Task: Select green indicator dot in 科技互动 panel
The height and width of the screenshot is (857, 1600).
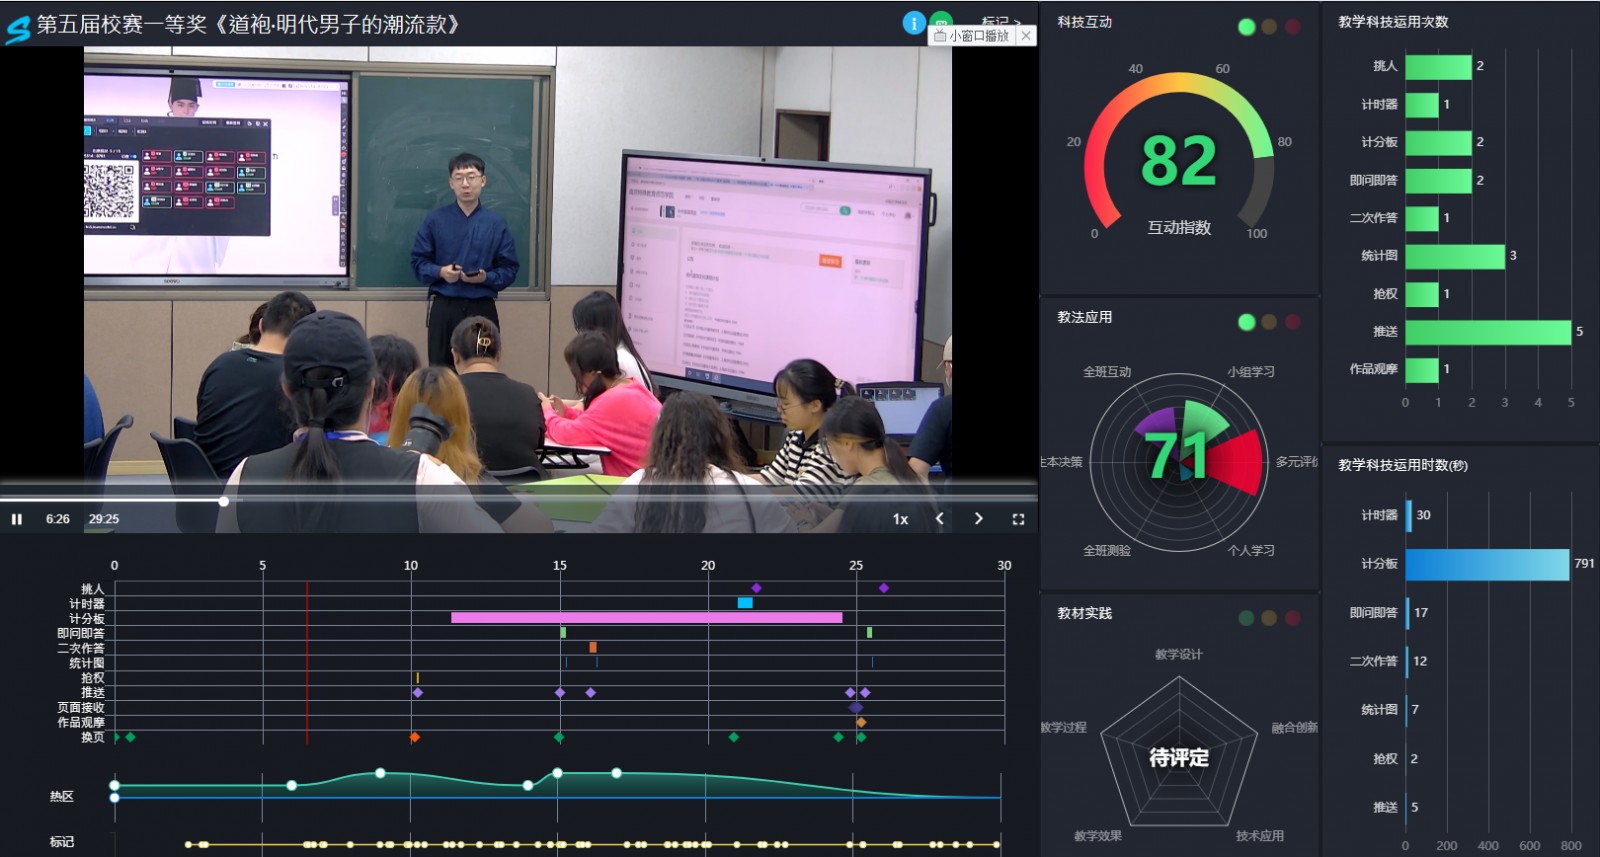Action: 1246,27
